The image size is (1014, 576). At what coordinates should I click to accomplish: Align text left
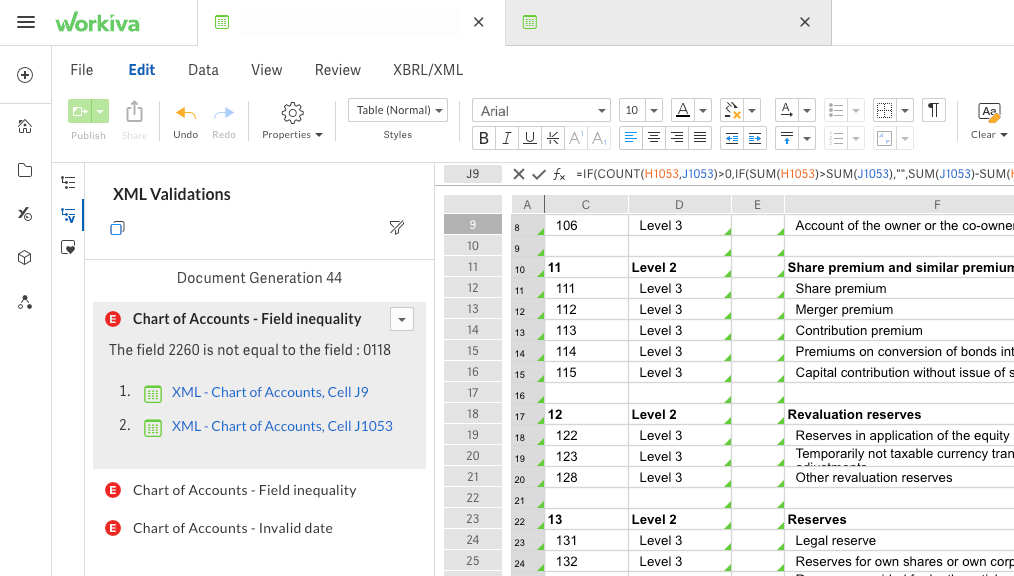click(631, 138)
